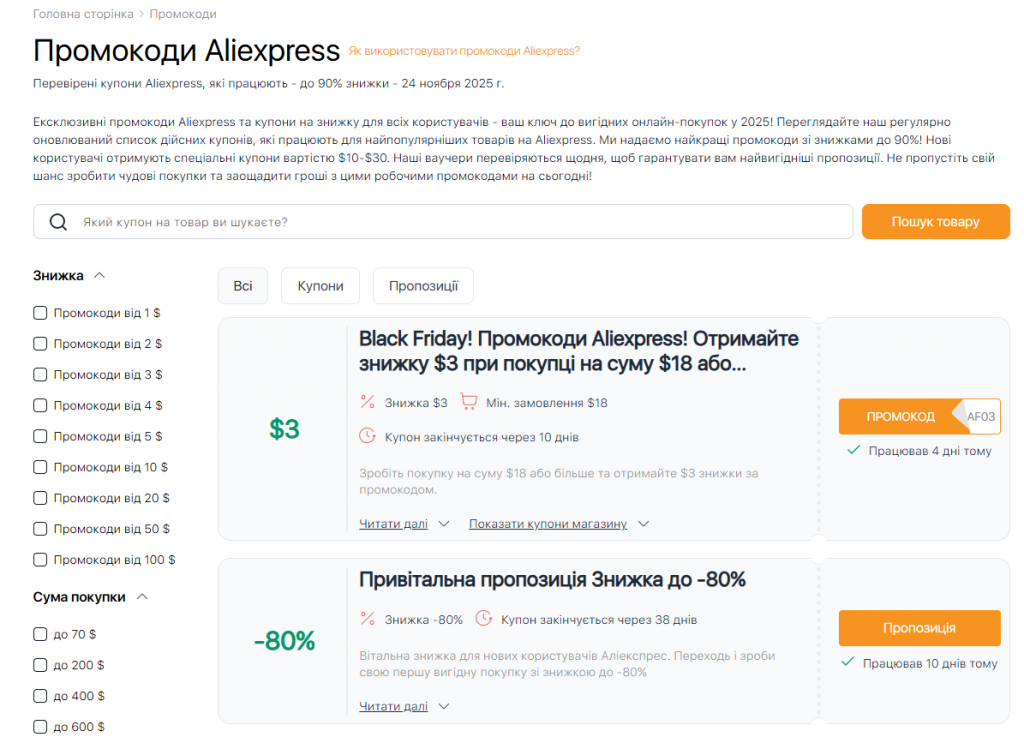Enable the 'Промокоди від 100 $' filter
The width and height of the screenshot is (1024, 737).
[x=40, y=560]
